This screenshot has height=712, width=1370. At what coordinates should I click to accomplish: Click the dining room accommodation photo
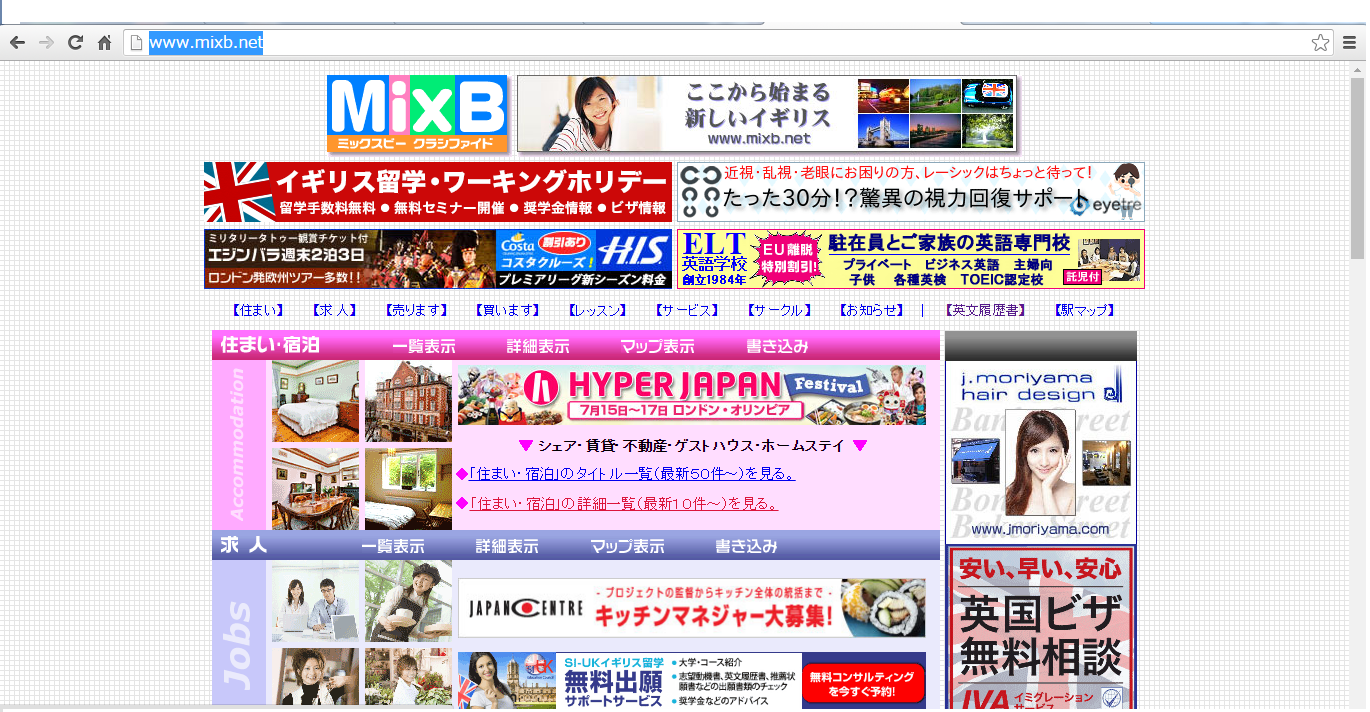[315, 488]
